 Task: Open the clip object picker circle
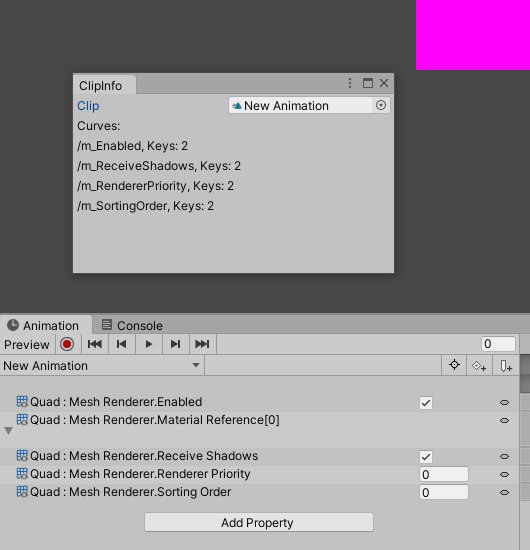coord(381,105)
